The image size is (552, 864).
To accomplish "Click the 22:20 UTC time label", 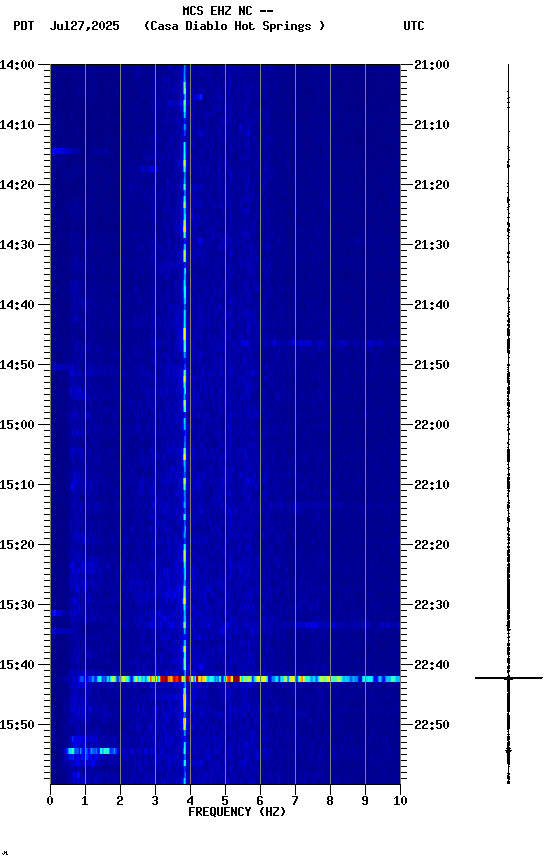I will [x=432, y=545].
